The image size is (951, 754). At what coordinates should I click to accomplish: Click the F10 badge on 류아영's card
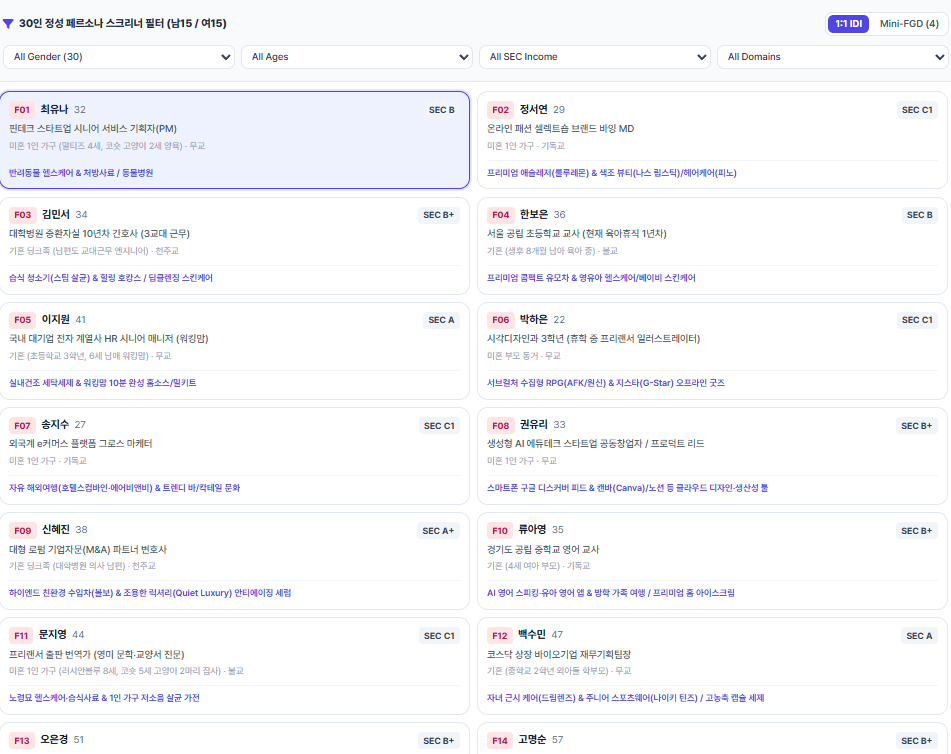pyautogui.click(x=500, y=530)
